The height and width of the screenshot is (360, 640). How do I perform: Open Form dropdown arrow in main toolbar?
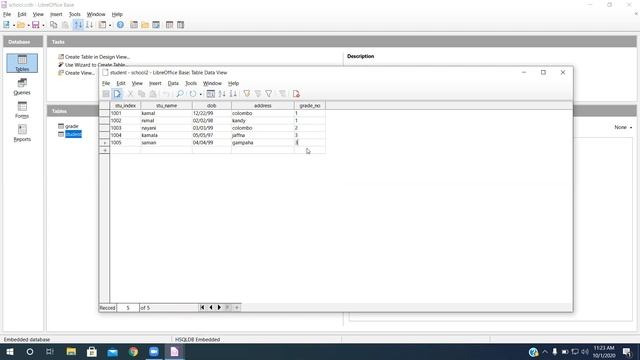point(110,25)
